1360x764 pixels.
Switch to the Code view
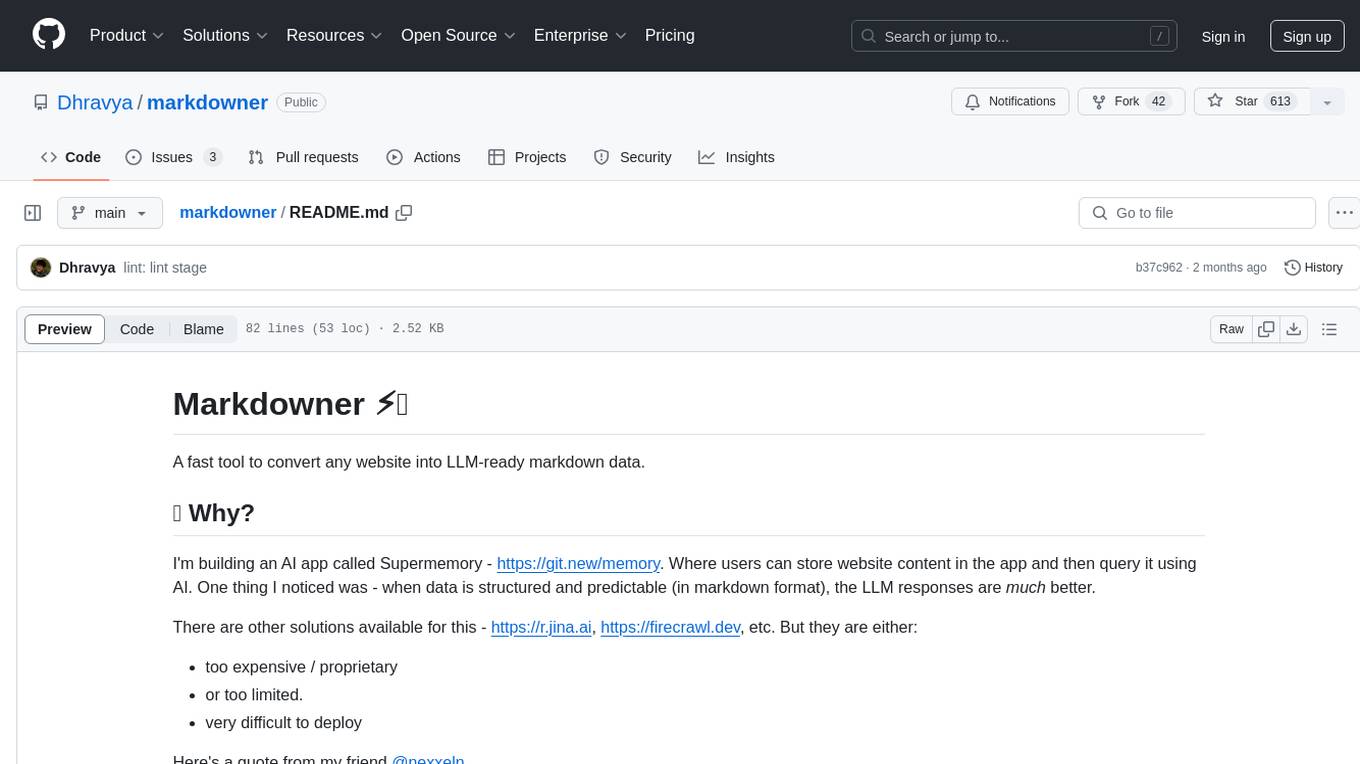click(x=137, y=329)
